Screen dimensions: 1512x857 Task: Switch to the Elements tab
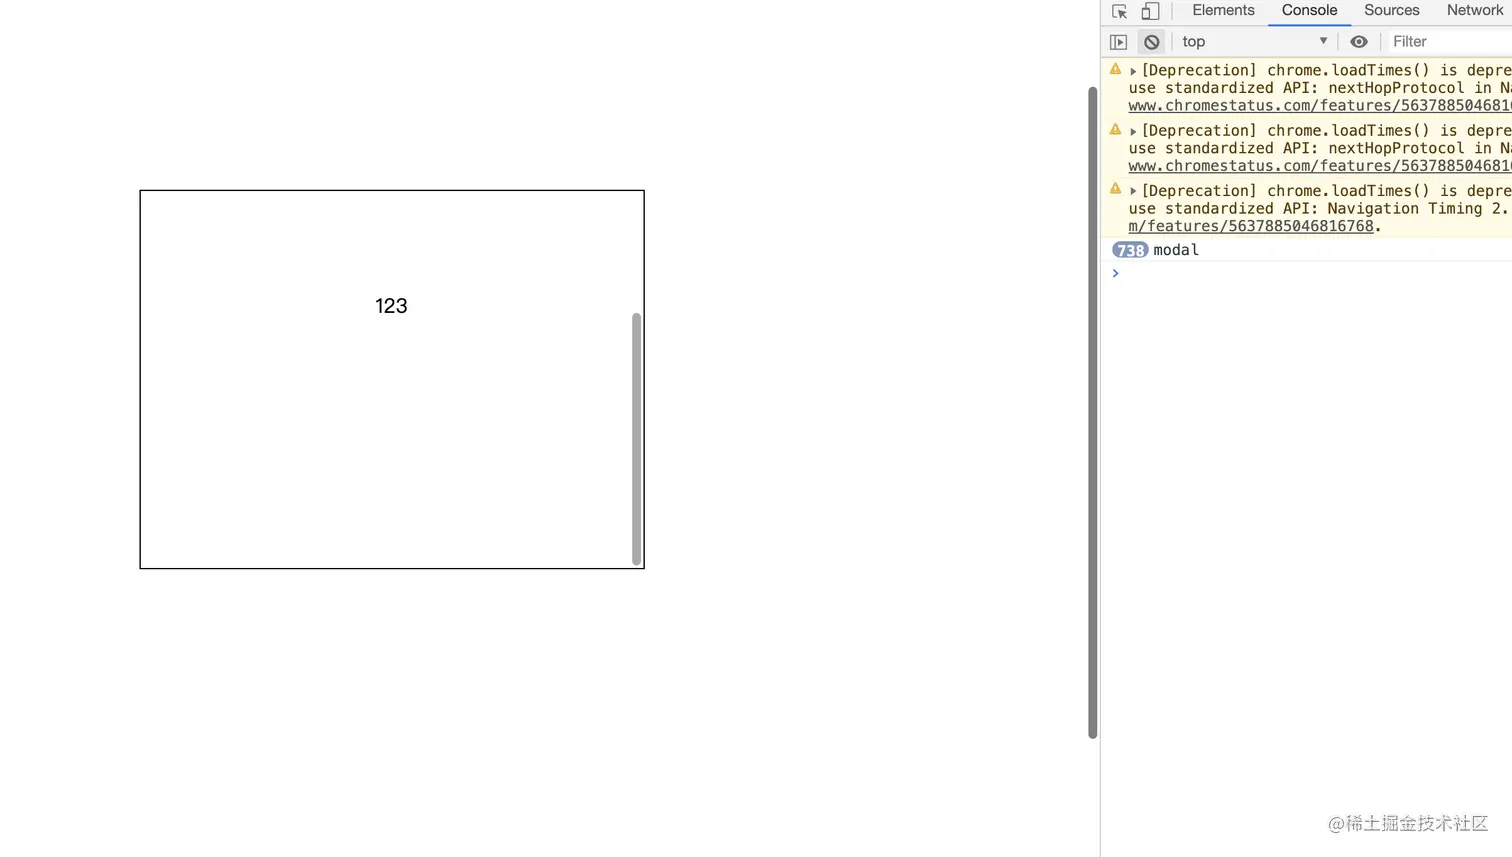[1223, 11]
